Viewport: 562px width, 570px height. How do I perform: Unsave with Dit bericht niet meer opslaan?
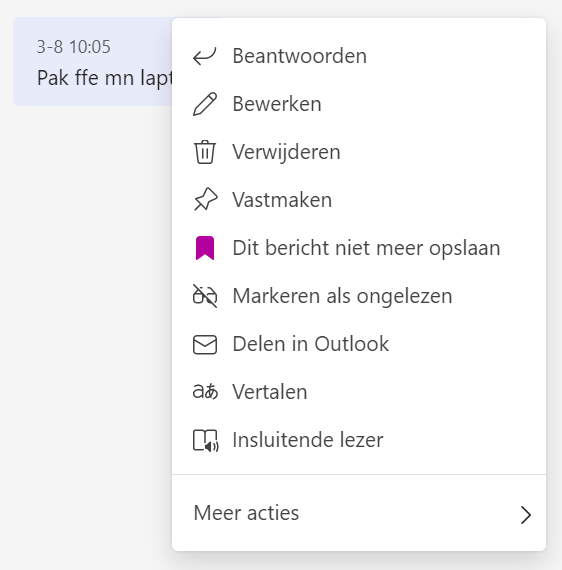(359, 248)
